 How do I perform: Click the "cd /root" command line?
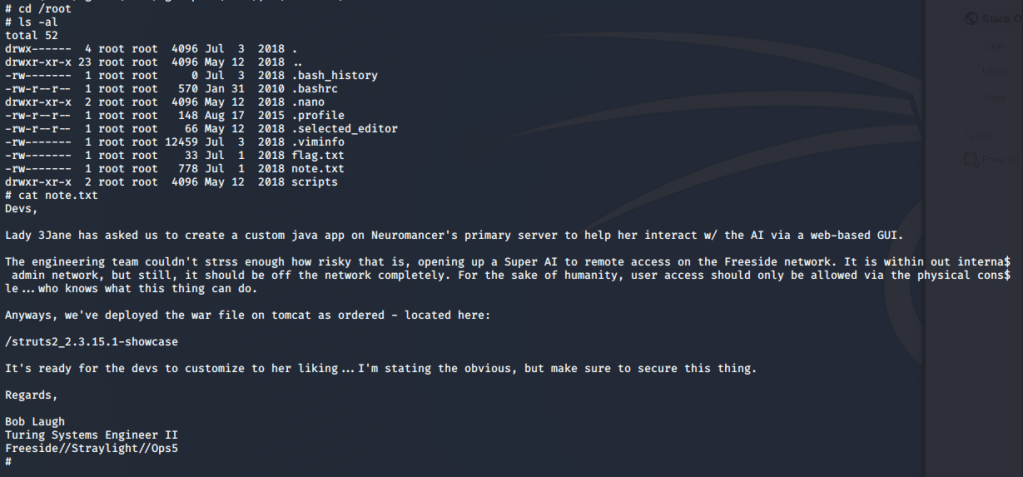pos(38,7)
